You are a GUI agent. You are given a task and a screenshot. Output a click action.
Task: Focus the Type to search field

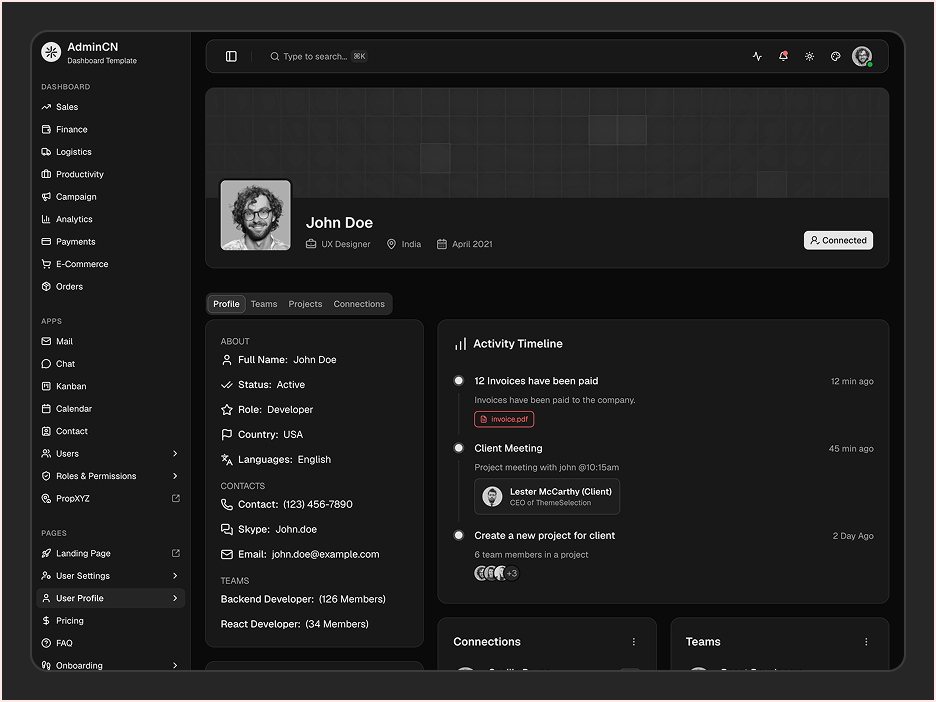318,56
